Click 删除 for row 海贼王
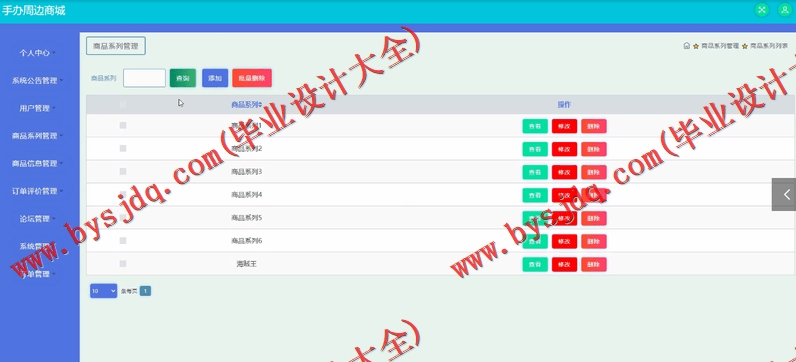796x362 pixels. click(x=594, y=265)
